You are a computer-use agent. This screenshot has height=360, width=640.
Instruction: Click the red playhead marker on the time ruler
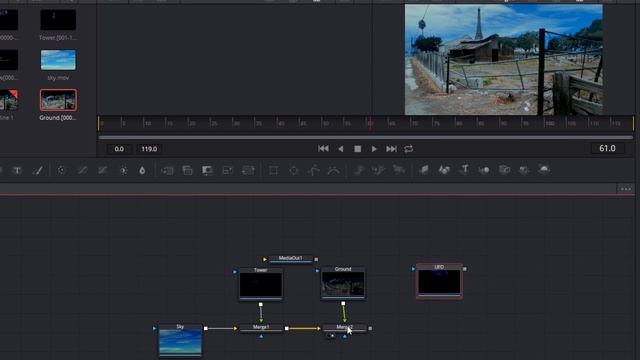point(370,123)
